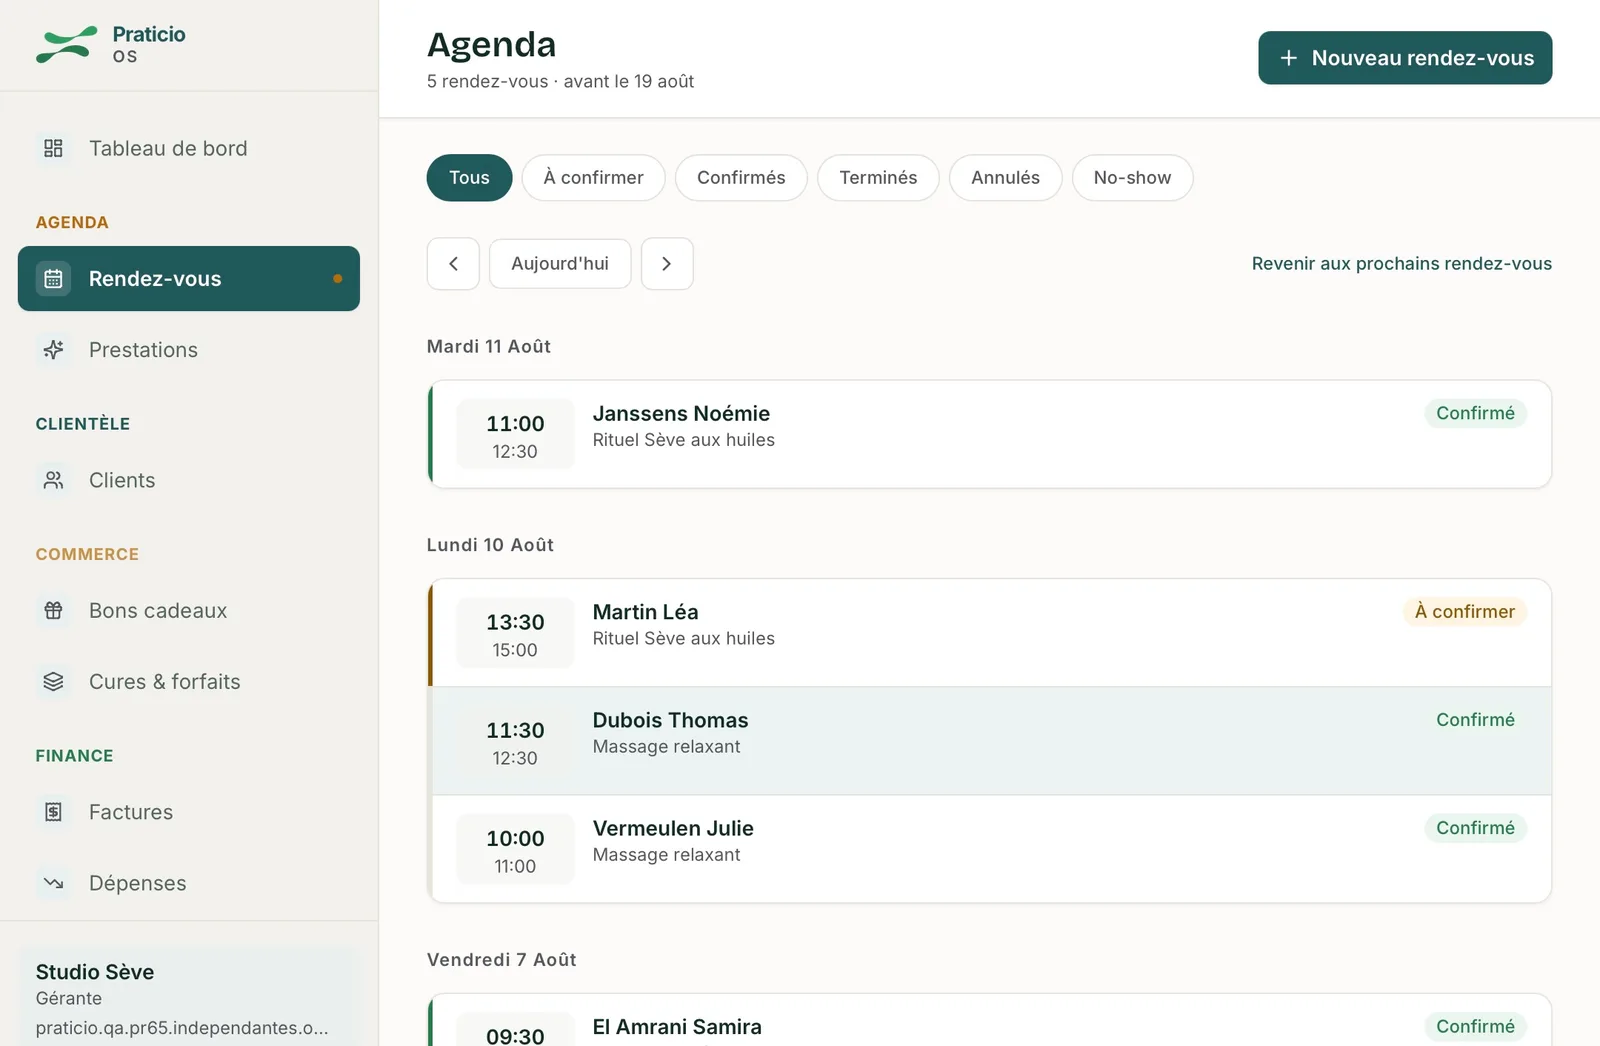The height and width of the screenshot is (1046, 1600).
Task: Filter by Annulés appointments
Action: pyautogui.click(x=1005, y=178)
